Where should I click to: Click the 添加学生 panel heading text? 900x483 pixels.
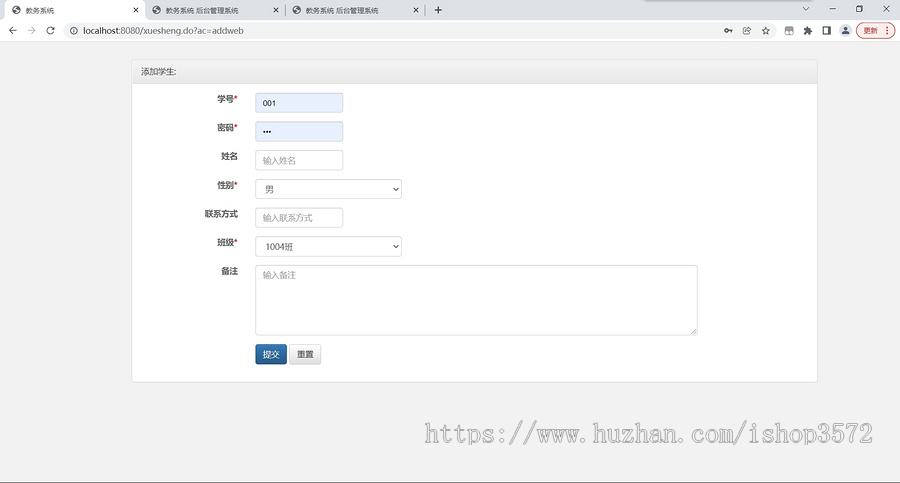click(158, 72)
